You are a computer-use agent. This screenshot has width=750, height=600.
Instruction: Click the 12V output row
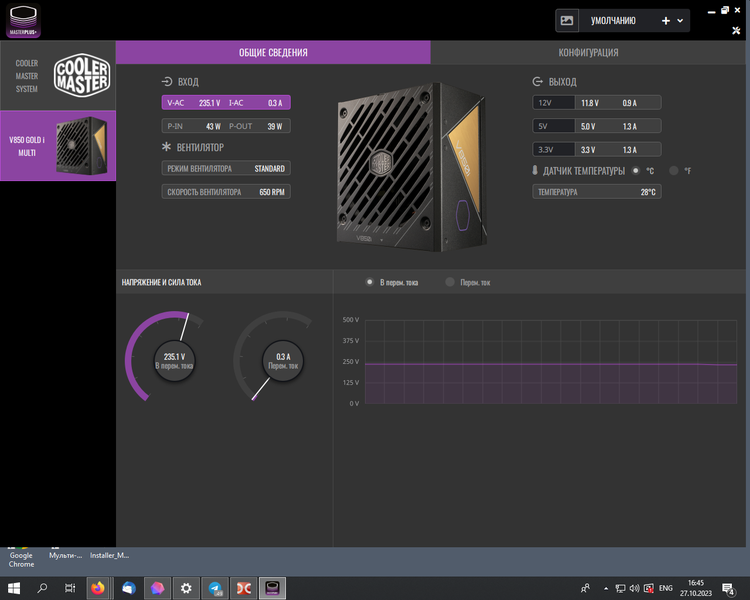(596, 103)
